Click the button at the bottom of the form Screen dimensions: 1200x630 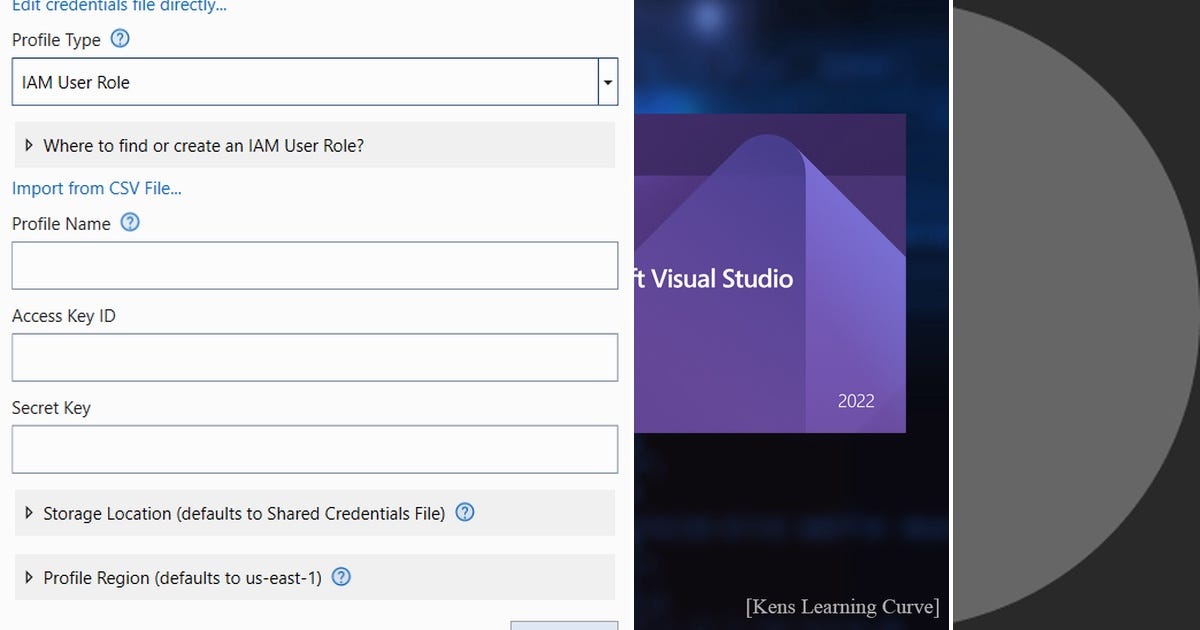(x=563, y=626)
